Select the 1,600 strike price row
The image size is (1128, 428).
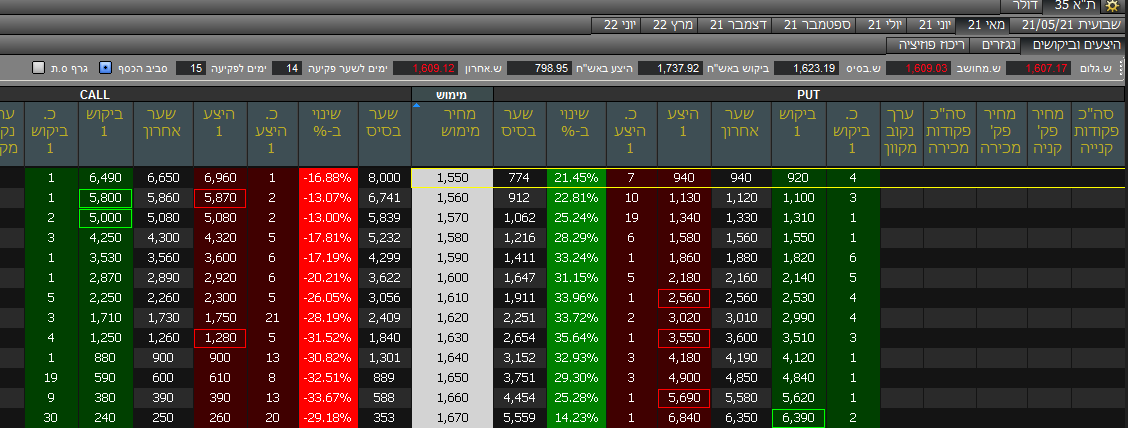(452, 278)
